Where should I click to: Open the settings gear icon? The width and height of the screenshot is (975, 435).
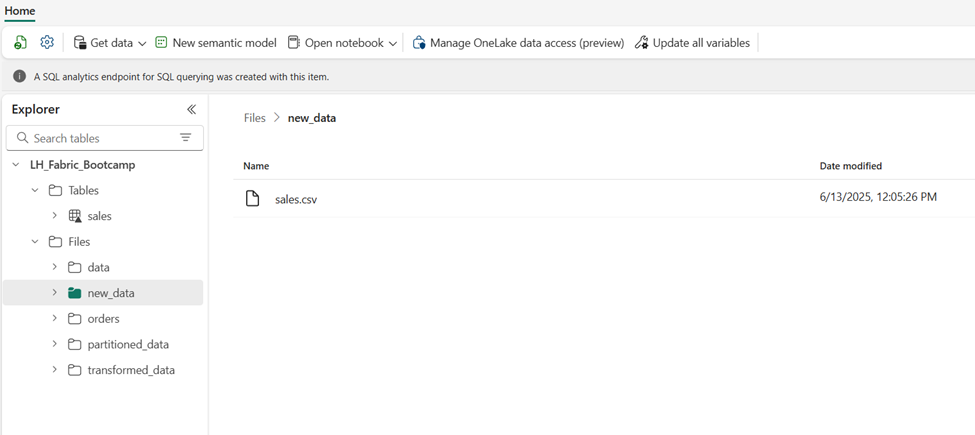(x=47, y=42)
